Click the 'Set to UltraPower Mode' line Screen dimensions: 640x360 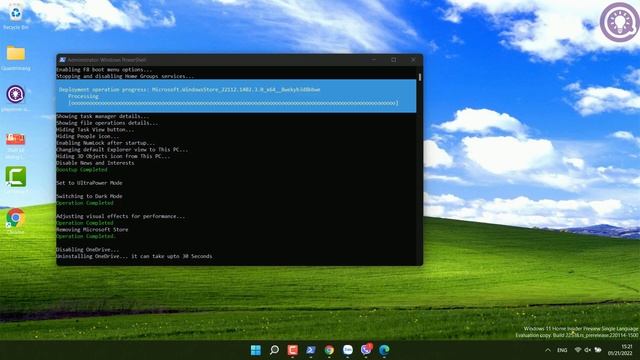pos(89,183)
